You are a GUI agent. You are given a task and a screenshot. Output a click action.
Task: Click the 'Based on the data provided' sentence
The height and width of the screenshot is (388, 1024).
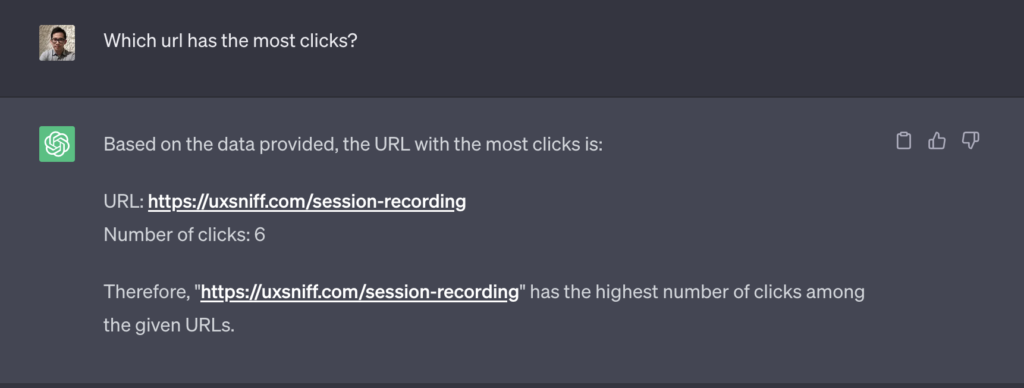[353, 144]
